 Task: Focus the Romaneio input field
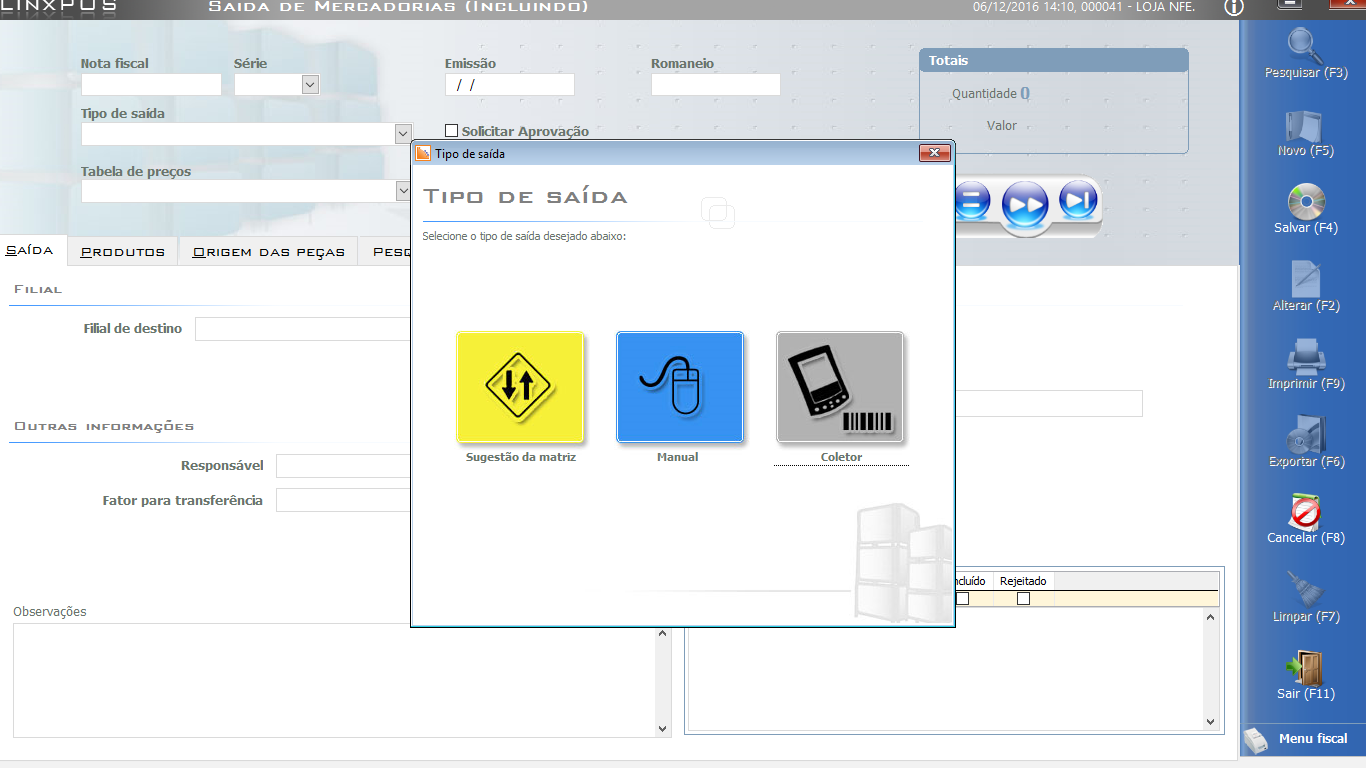tap(716, 85)
